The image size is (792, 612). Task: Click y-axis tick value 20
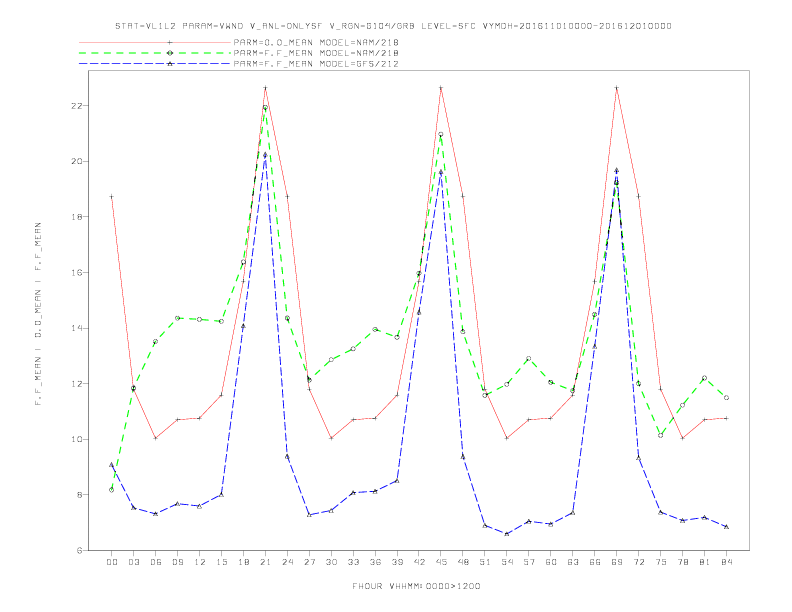click(x=76, y=162)
